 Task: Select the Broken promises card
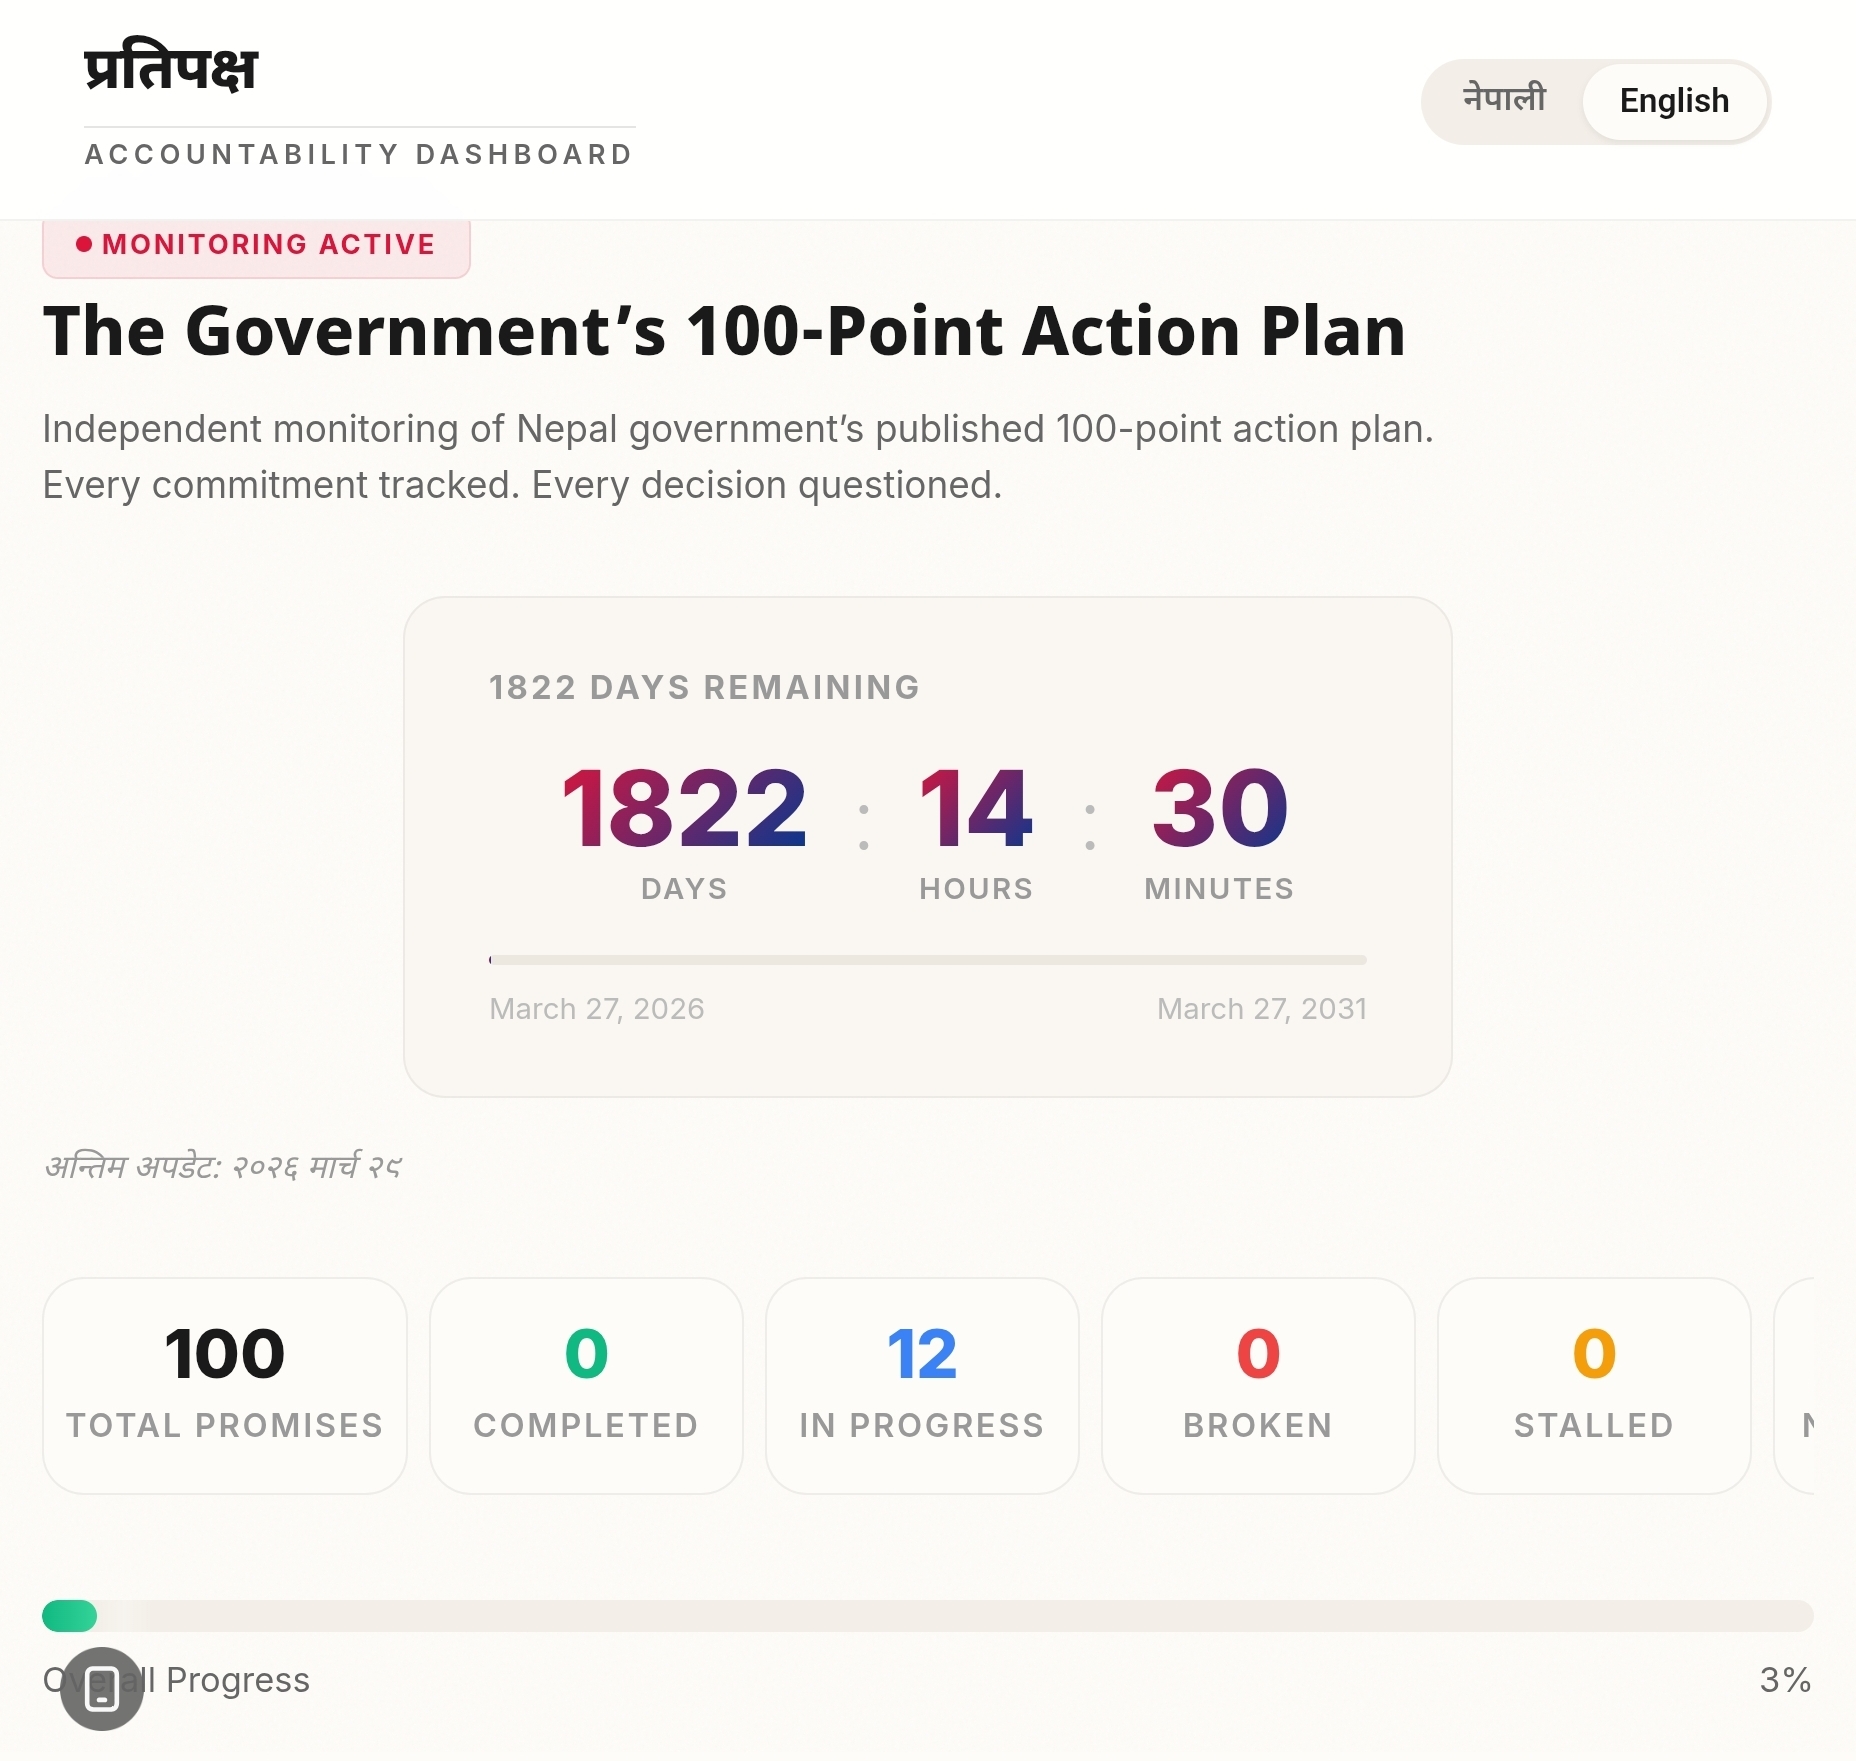click(1258, 1385)
